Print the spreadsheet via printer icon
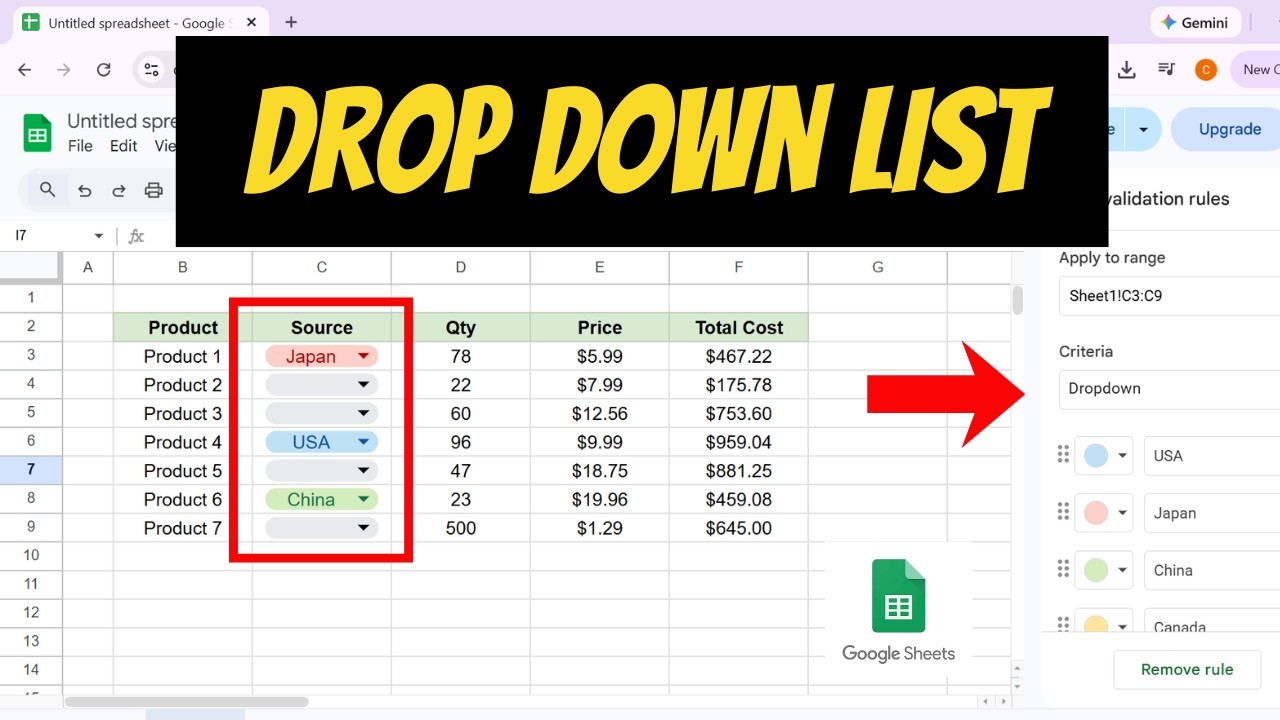The height and width of the screenshot is (720, 1280). [153, 190]
